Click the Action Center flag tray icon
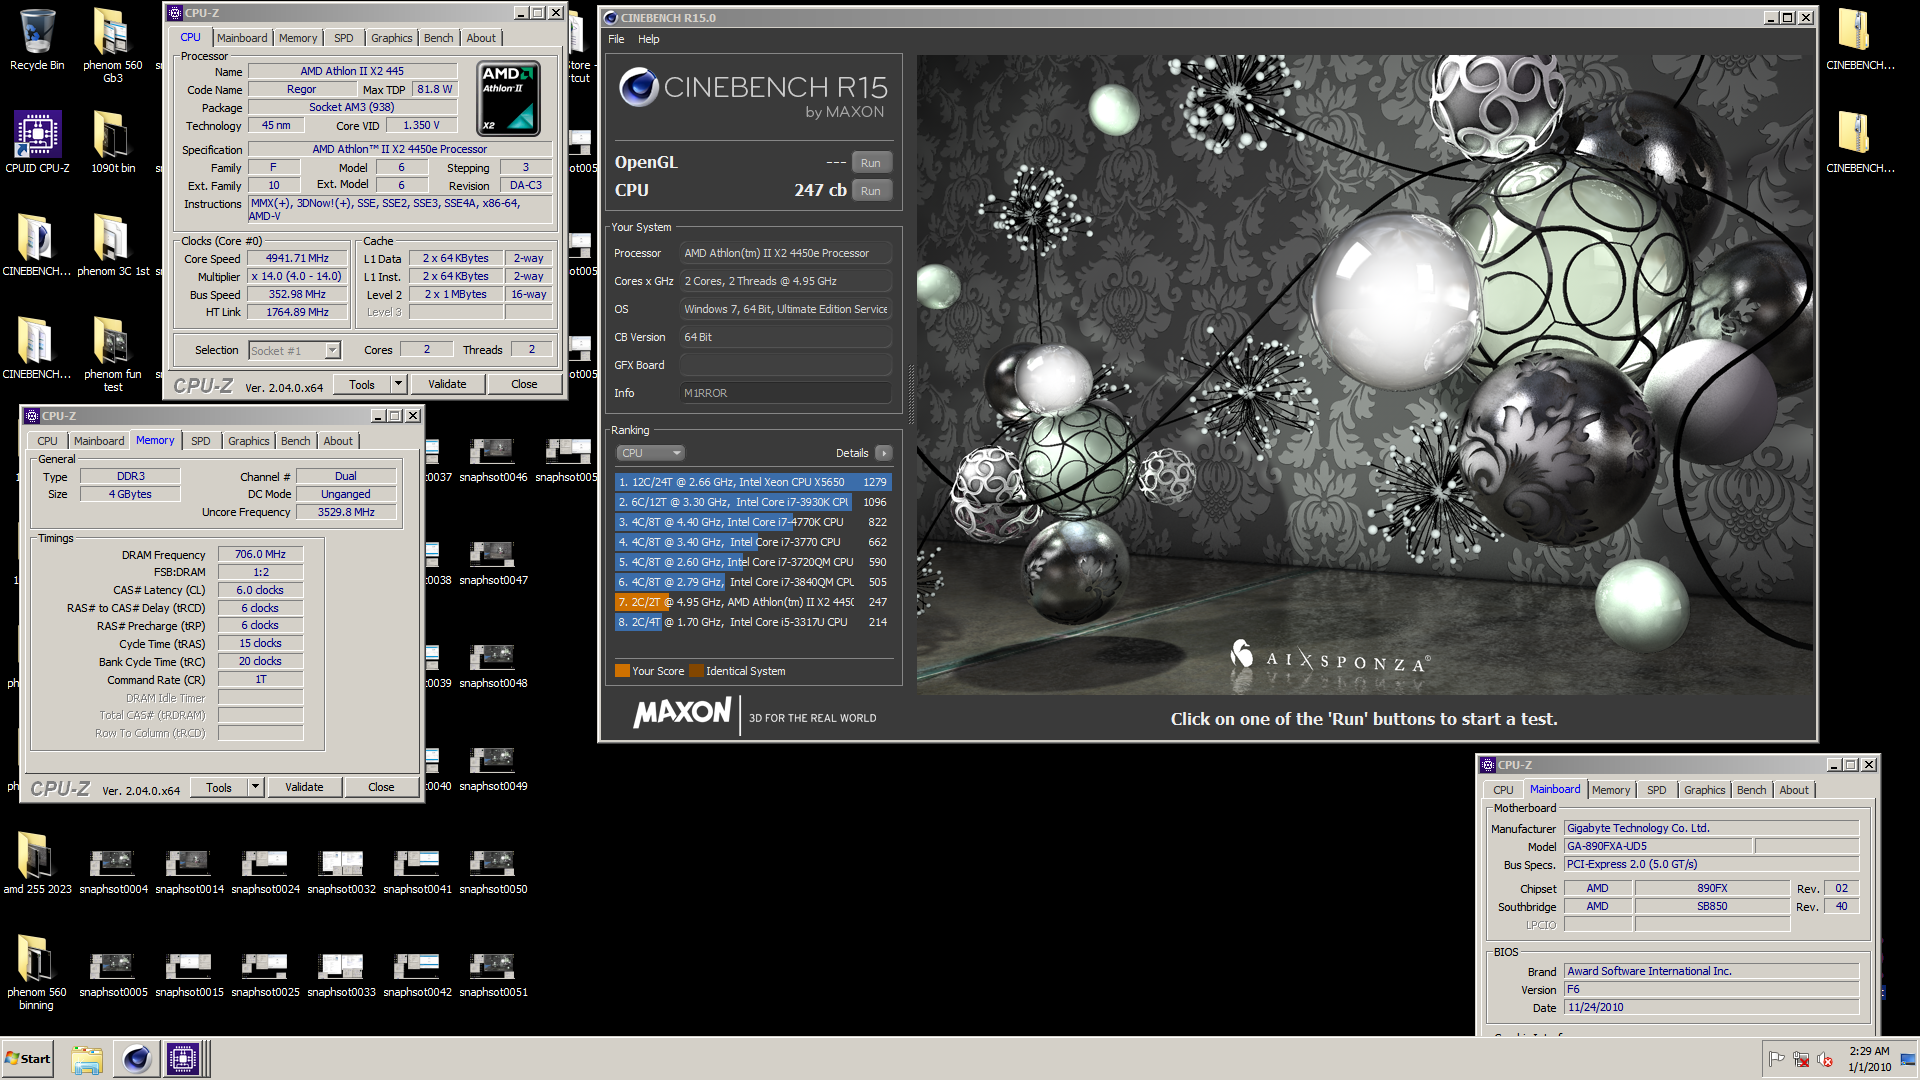The image size is (1920, 1080). click(x=1777, y=1059)
